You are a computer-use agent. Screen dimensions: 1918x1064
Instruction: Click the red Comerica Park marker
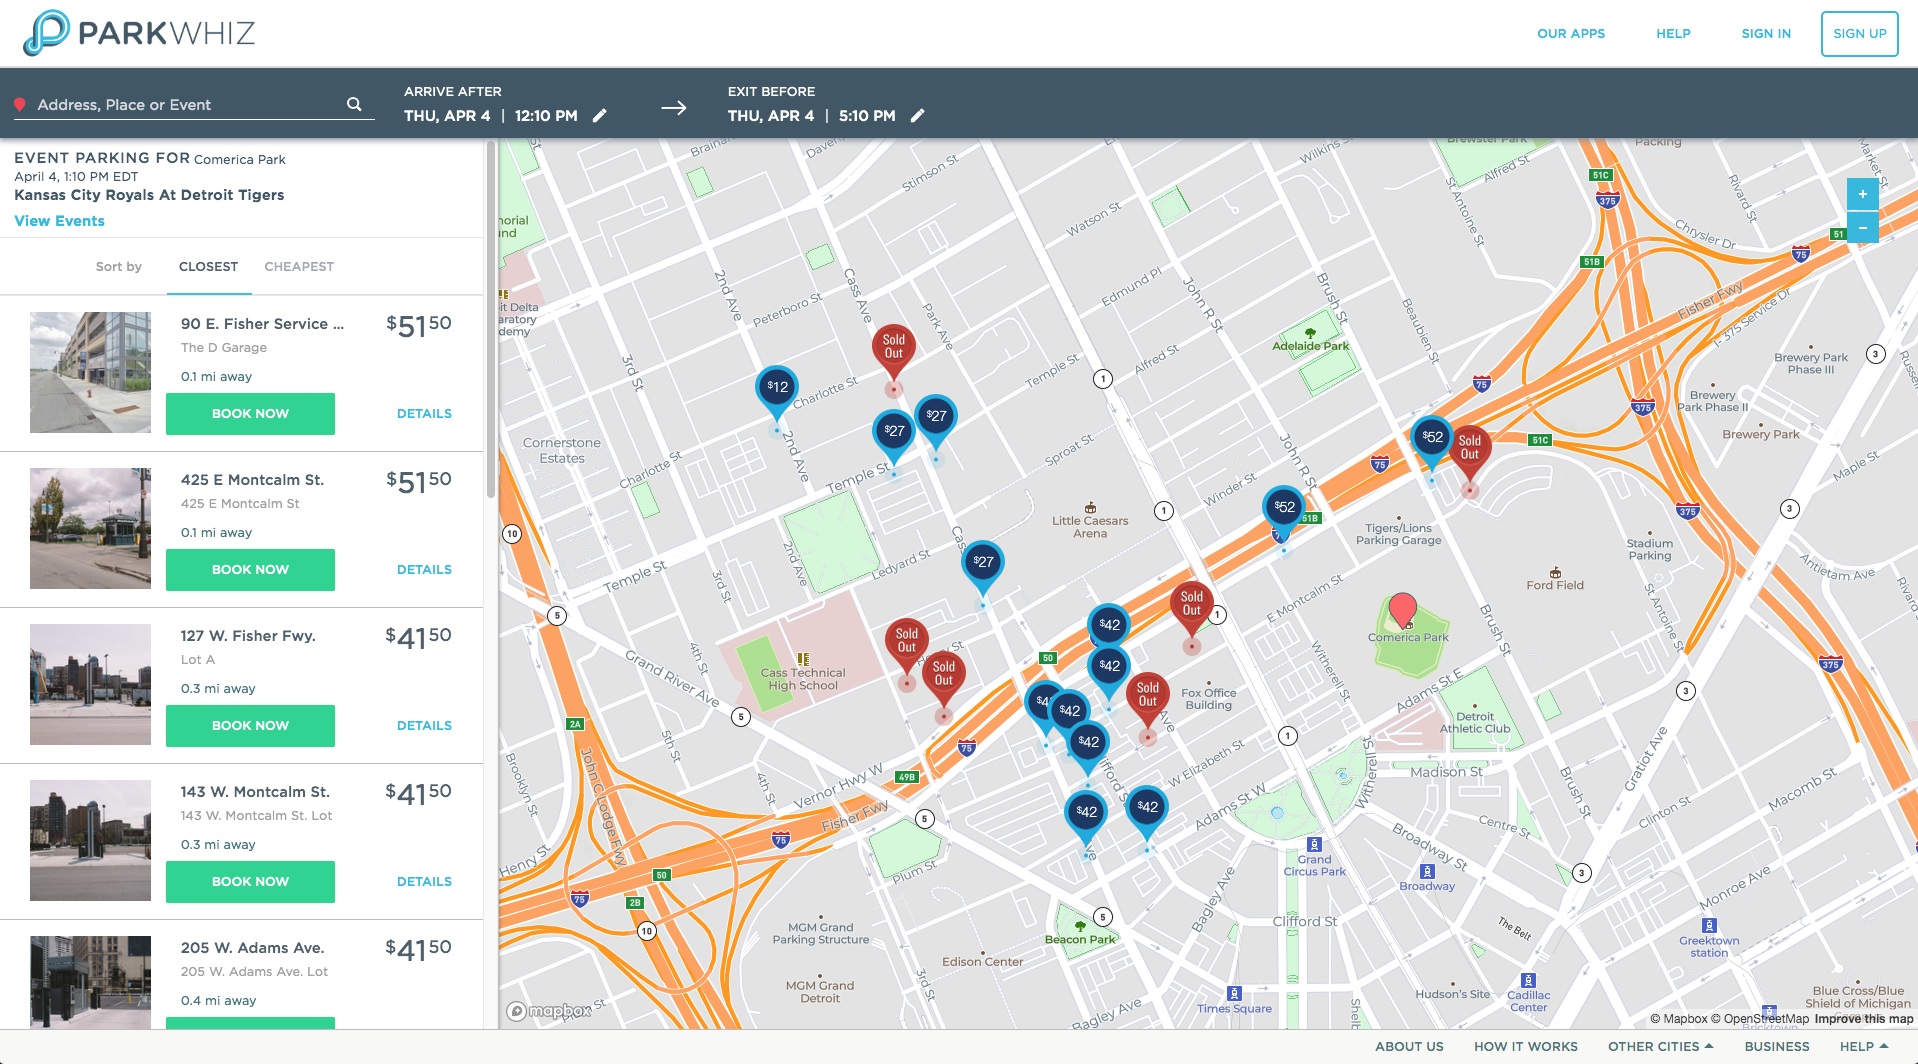(1403, 607)
